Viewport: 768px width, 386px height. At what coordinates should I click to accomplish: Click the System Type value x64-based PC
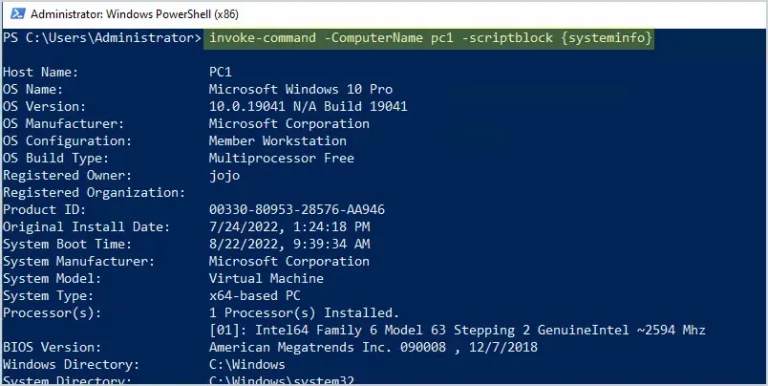click(x=255, y=295)
